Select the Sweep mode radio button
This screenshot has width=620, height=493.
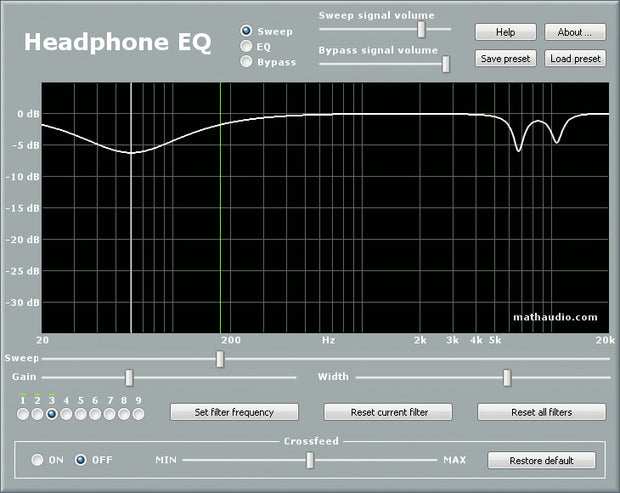point(246,31)
